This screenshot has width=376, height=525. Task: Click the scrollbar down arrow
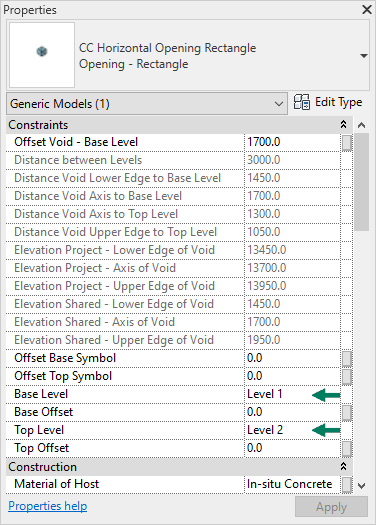[x=361, y=485]
